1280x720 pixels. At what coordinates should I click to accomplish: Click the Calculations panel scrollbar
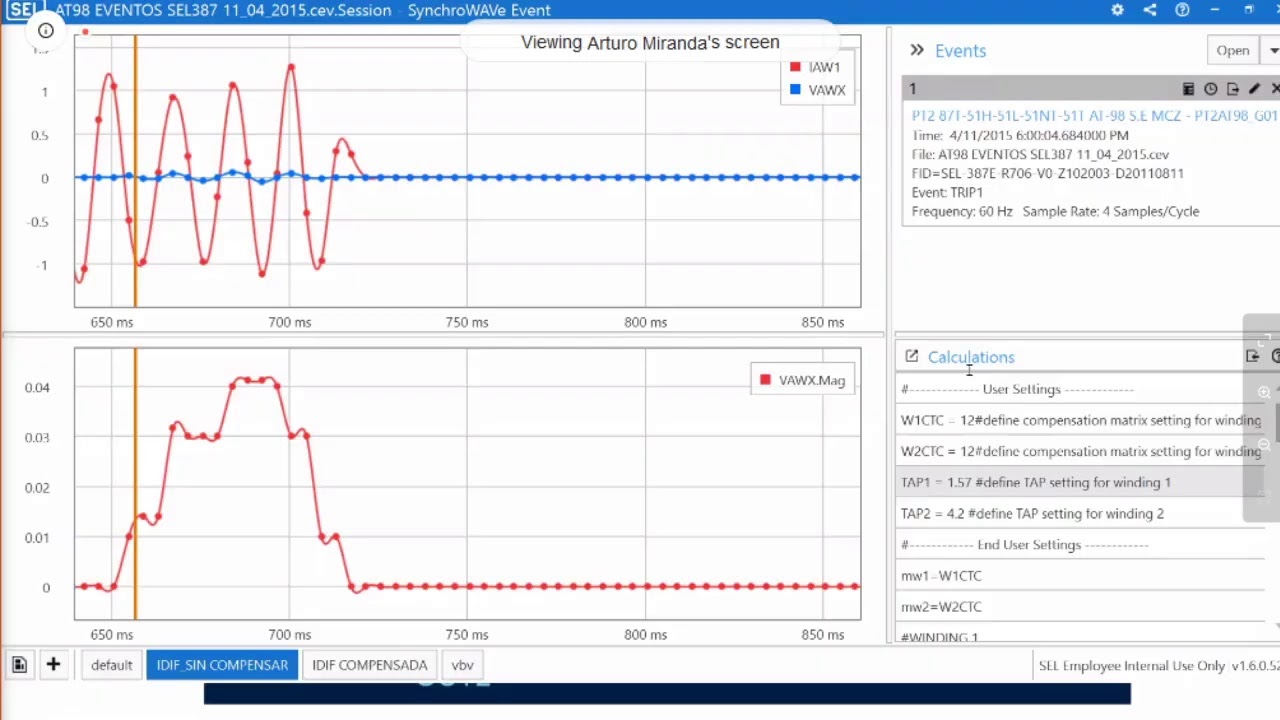coord(1277,425)
